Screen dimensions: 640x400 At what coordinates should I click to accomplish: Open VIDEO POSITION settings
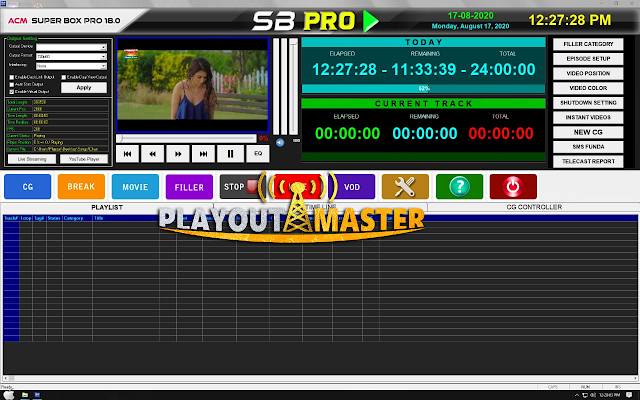coord(588,73)
